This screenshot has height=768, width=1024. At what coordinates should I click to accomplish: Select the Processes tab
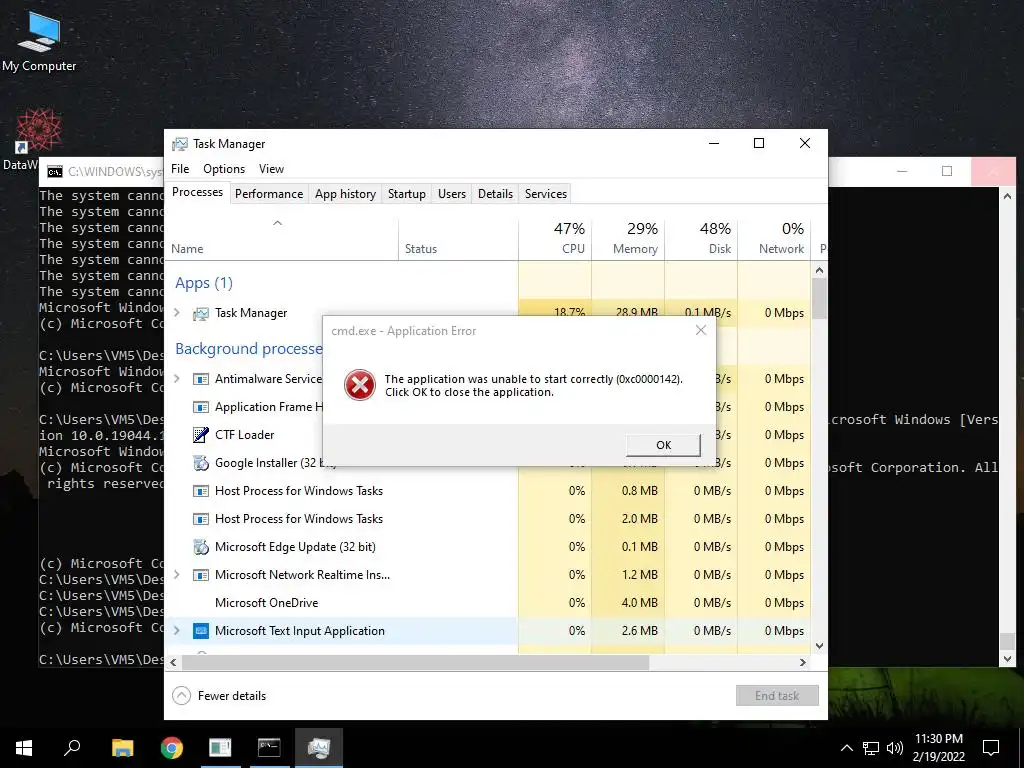[x=197, y=193]
